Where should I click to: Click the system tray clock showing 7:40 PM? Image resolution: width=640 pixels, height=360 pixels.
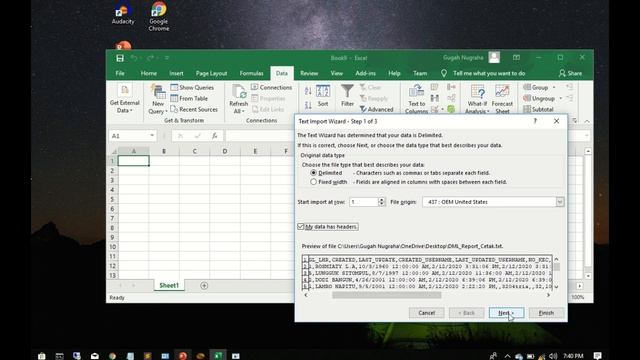tap(573, 356)
